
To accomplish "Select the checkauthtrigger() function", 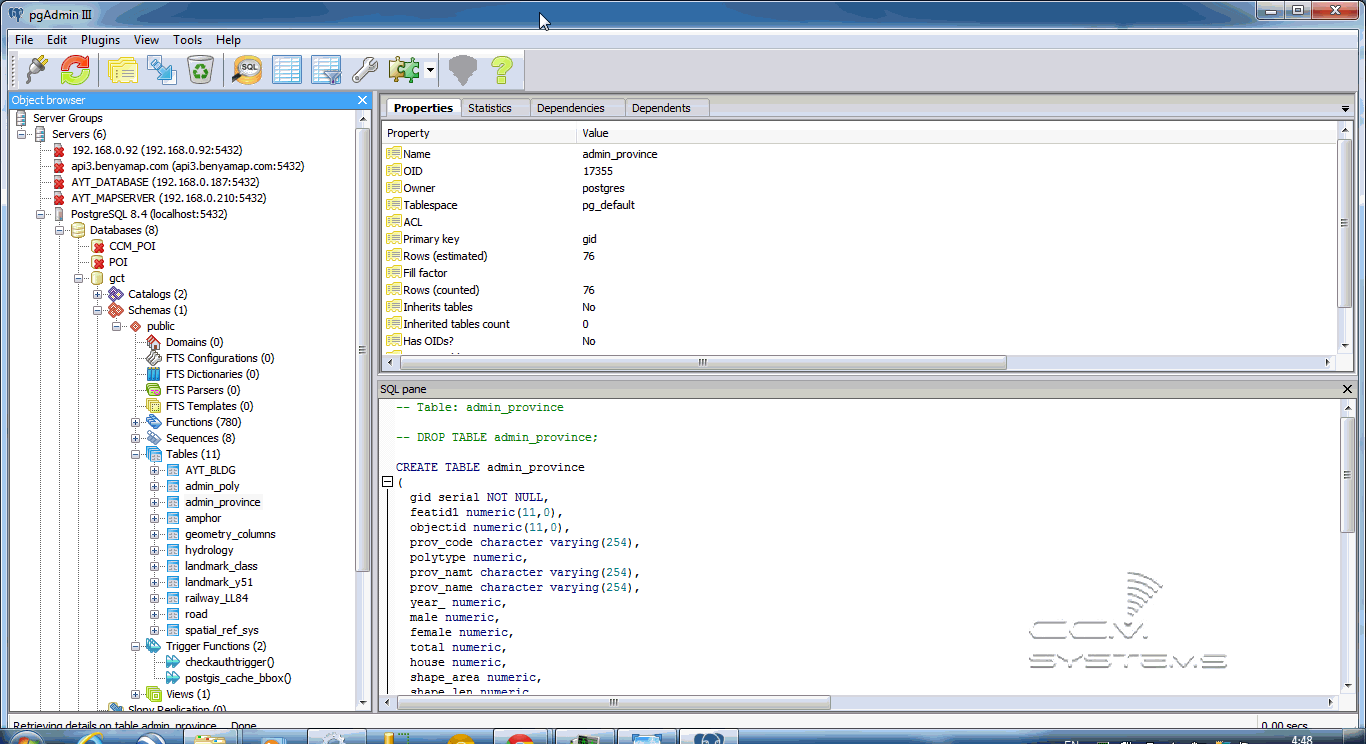I will click(229, 662).
